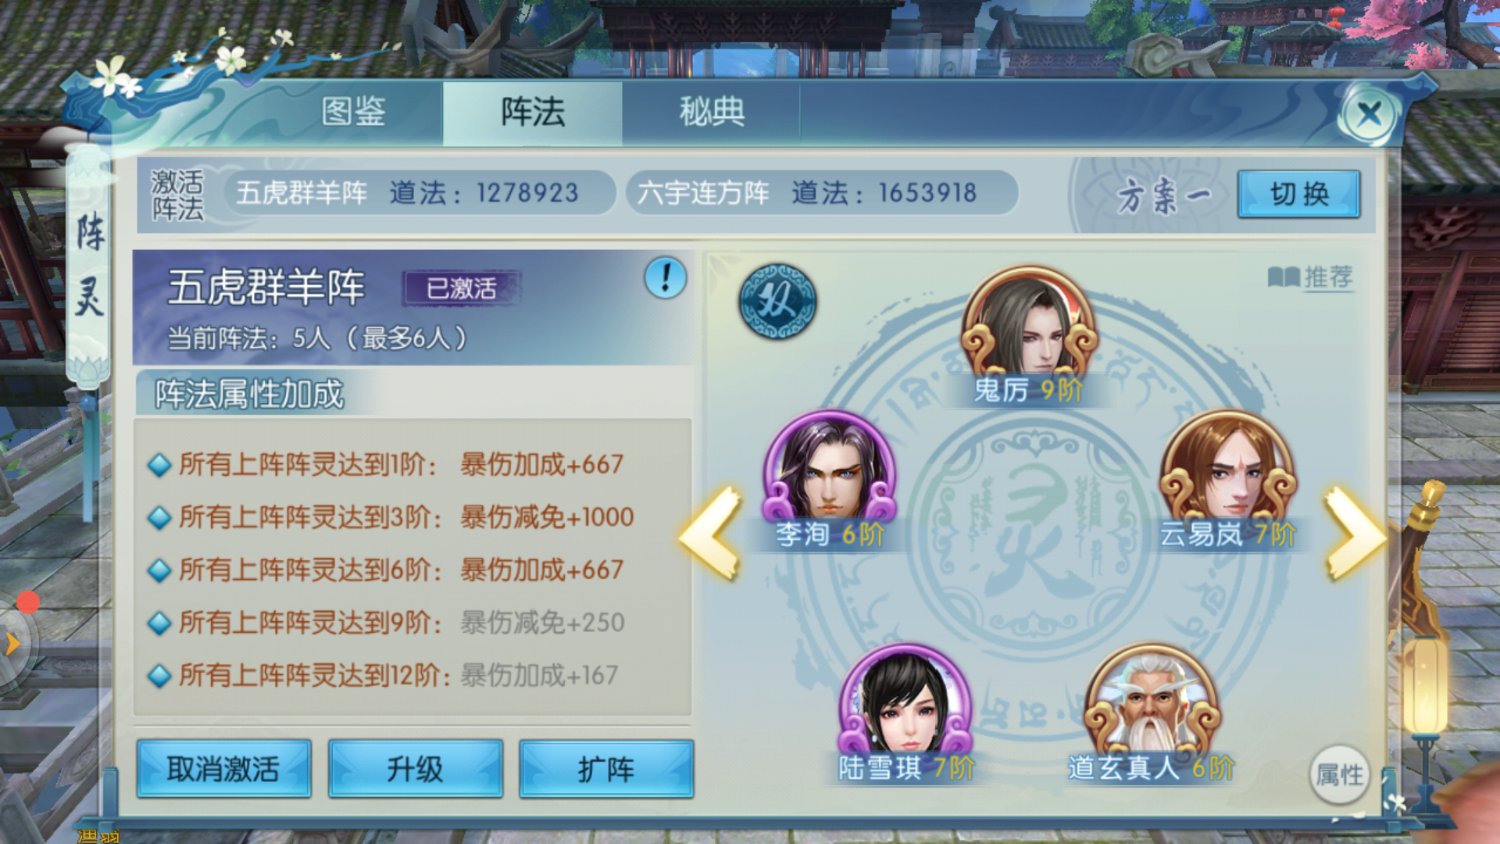The height and width of the screenshot is (844, 1500).
Task: Open the 推荐 book icon link
Action: pos(1310,277)
